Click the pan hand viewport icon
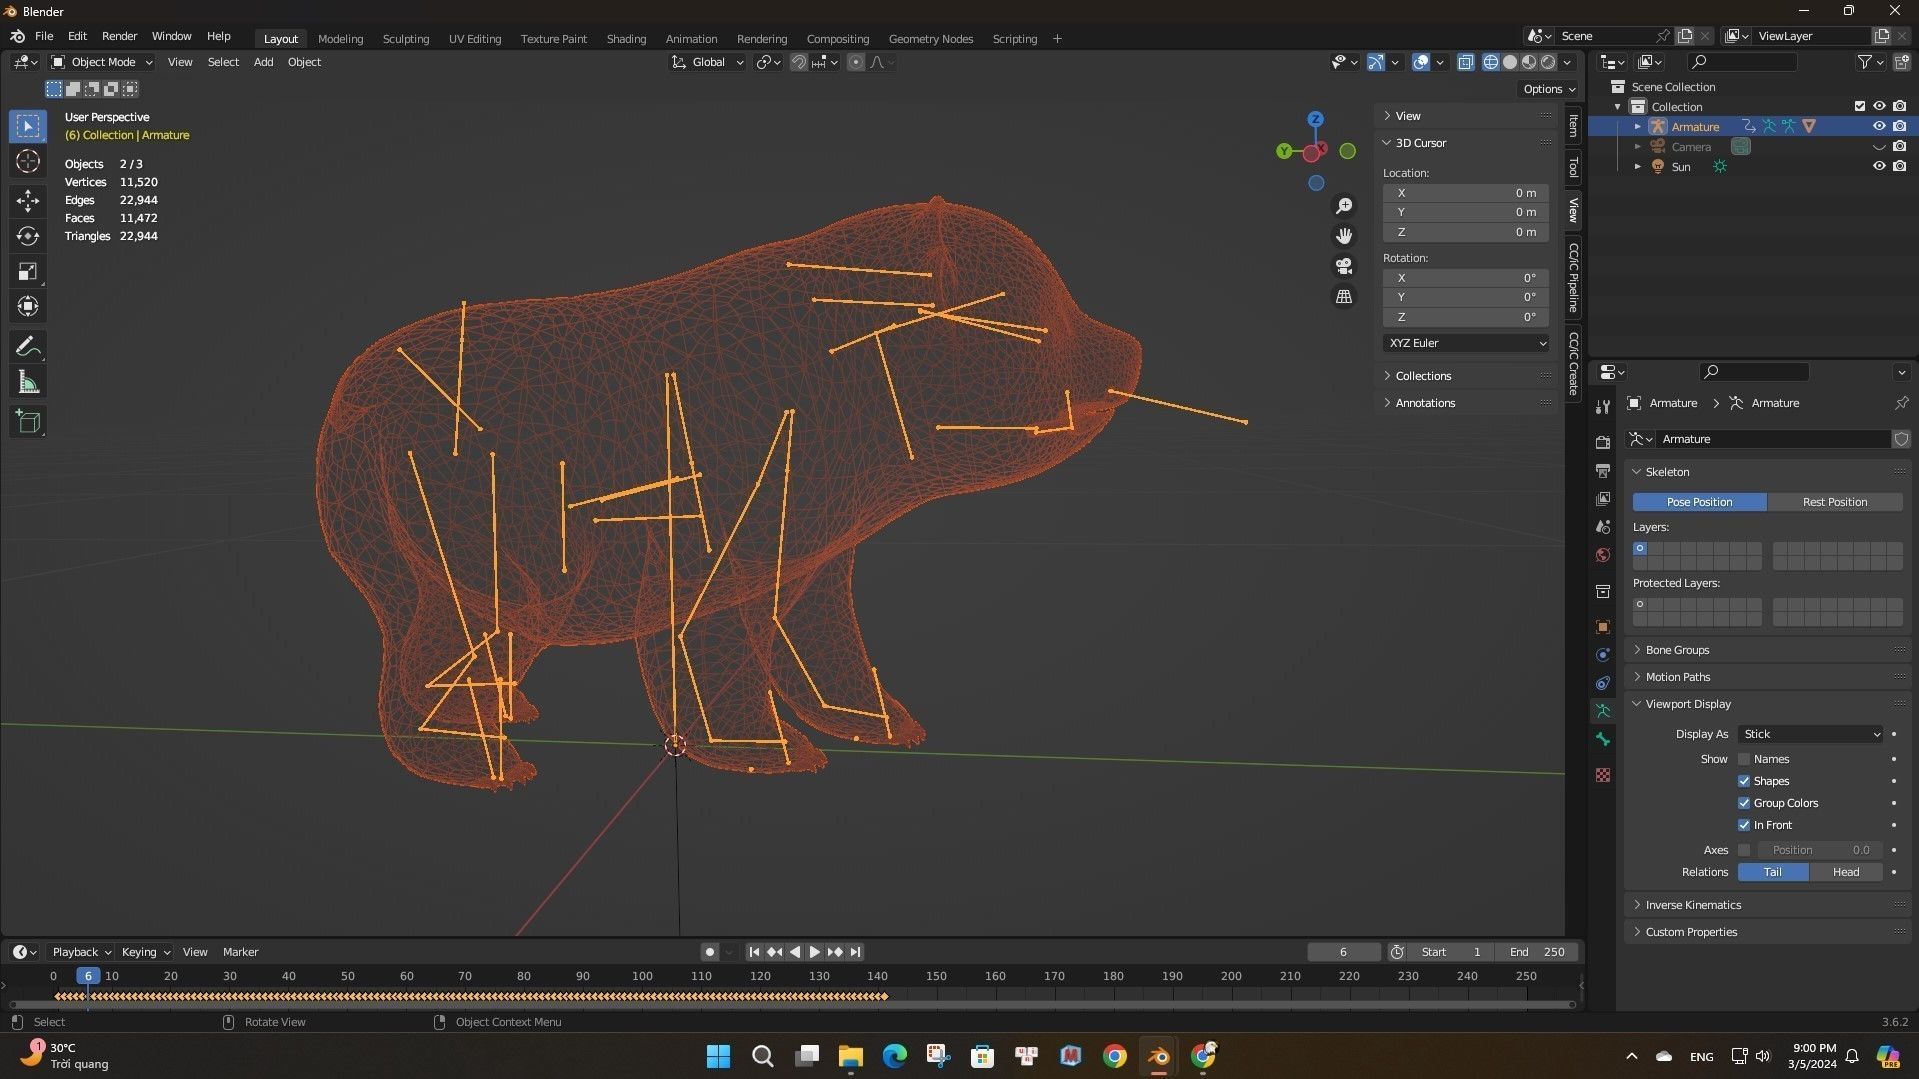Viewport: 1919px width, 1079px height. [1344, 236]
